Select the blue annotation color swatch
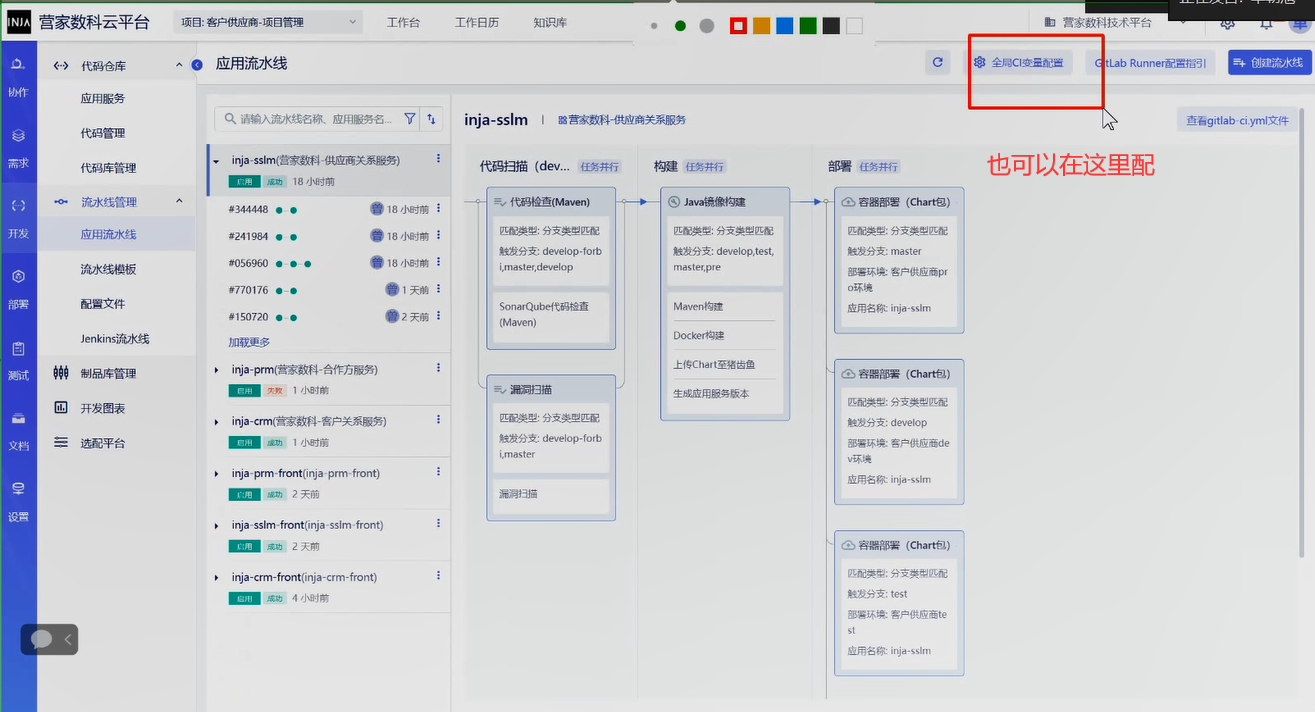This screenshot has width=1315, height=712. click(785, 26)
